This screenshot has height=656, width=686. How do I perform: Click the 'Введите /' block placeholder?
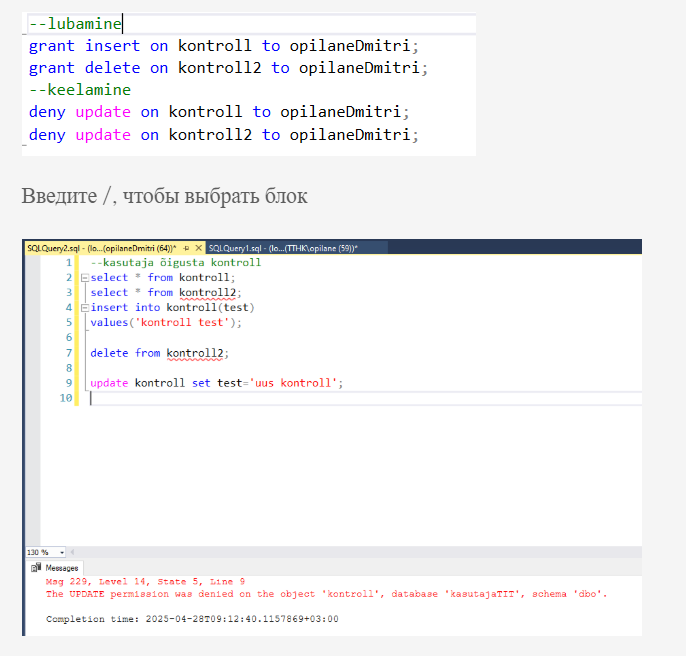tap(164, 196)
